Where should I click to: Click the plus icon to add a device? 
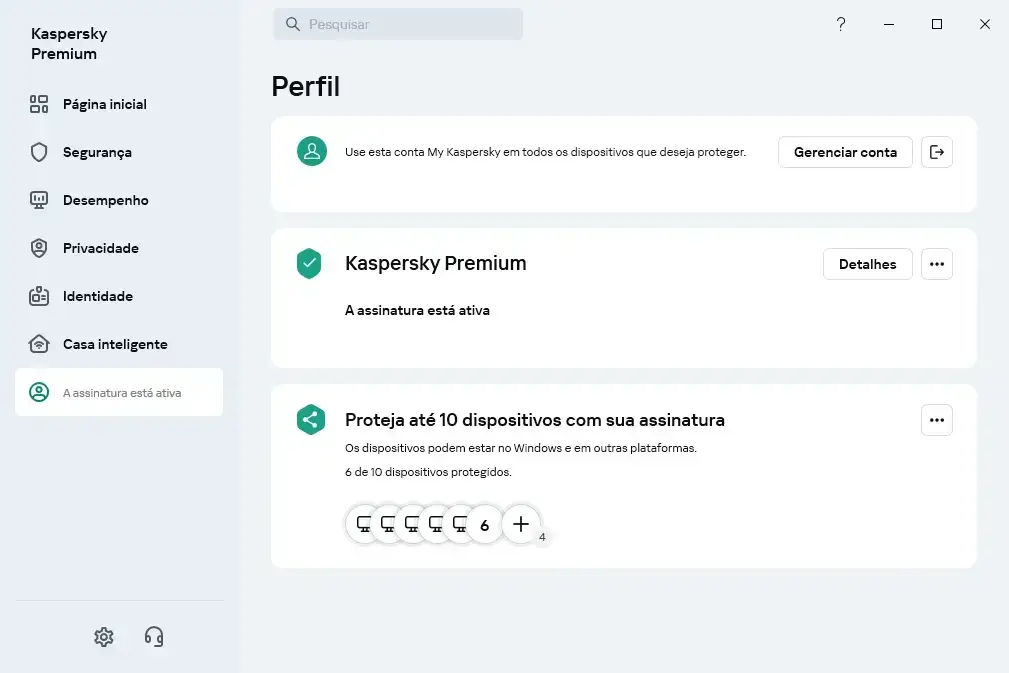click(521, 524)
